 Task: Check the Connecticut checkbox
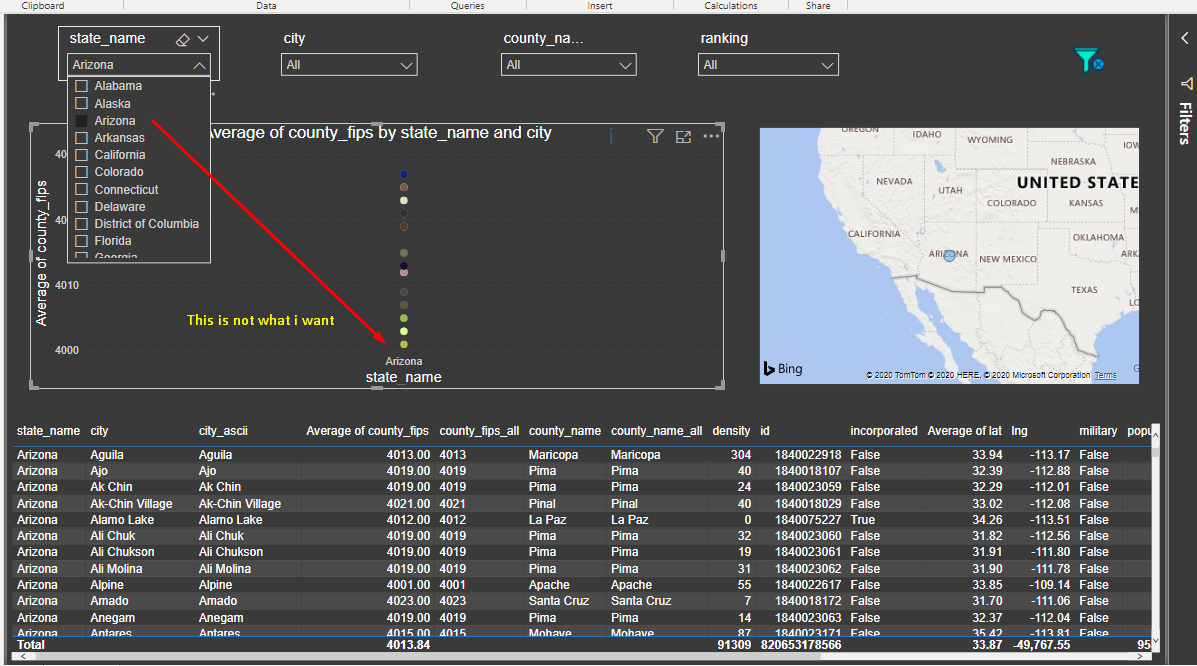coord(82,189)
